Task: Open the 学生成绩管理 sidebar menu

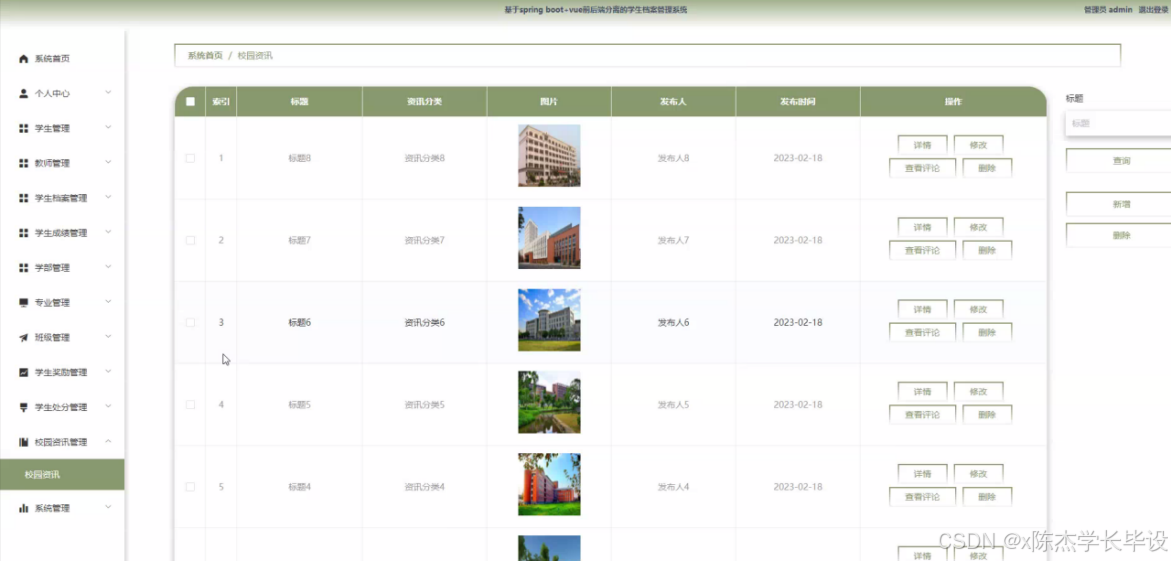Action: [62, 233]
